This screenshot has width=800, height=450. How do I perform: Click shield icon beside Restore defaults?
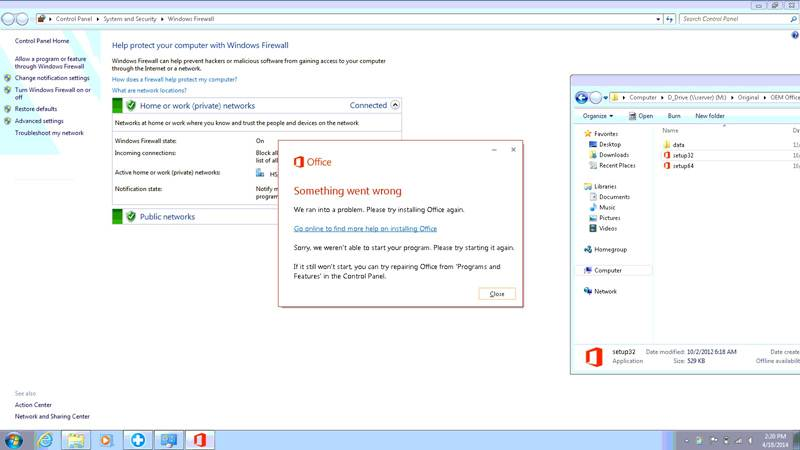[x=7, y=109]
